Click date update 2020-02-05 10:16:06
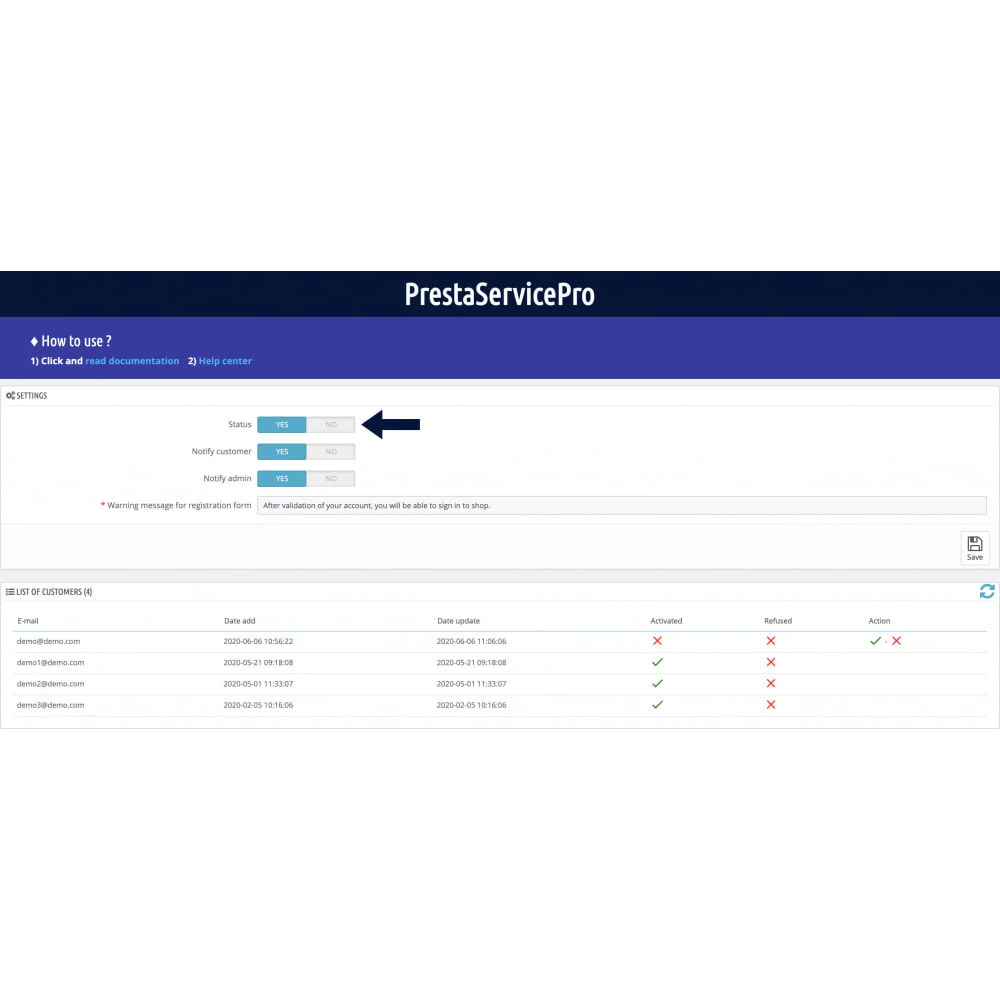The width and height of the screenshot is (1000, 1000). click(x=471, y=705)
